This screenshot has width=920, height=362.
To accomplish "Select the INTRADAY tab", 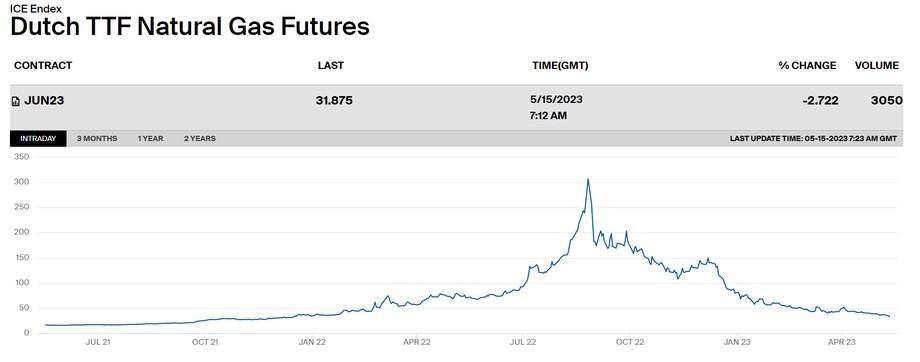I will coord(38,138).
